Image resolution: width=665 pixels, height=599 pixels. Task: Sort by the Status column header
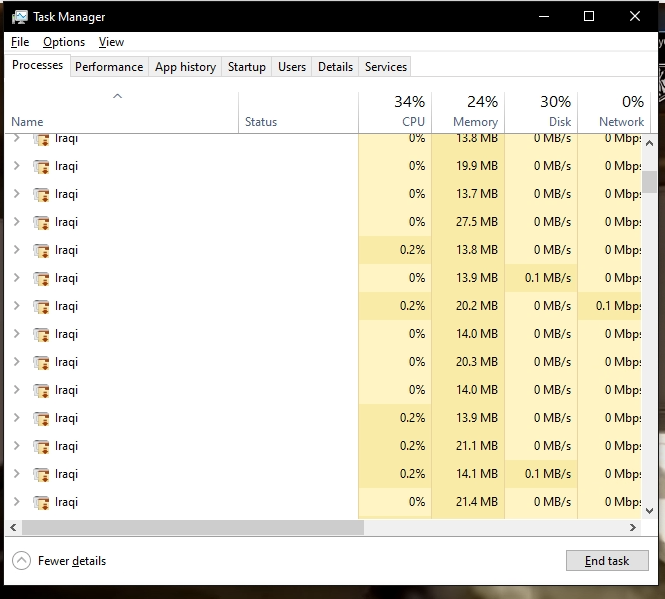pos(299,112)
